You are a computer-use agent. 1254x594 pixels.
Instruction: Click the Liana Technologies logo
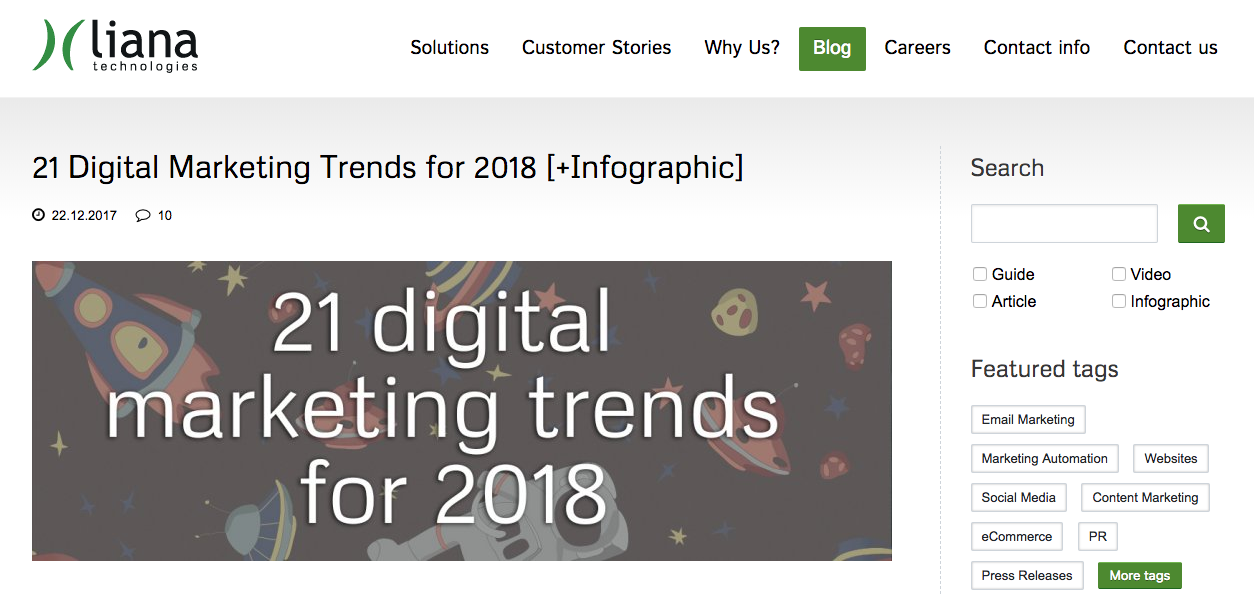click(x=115, y=46)
